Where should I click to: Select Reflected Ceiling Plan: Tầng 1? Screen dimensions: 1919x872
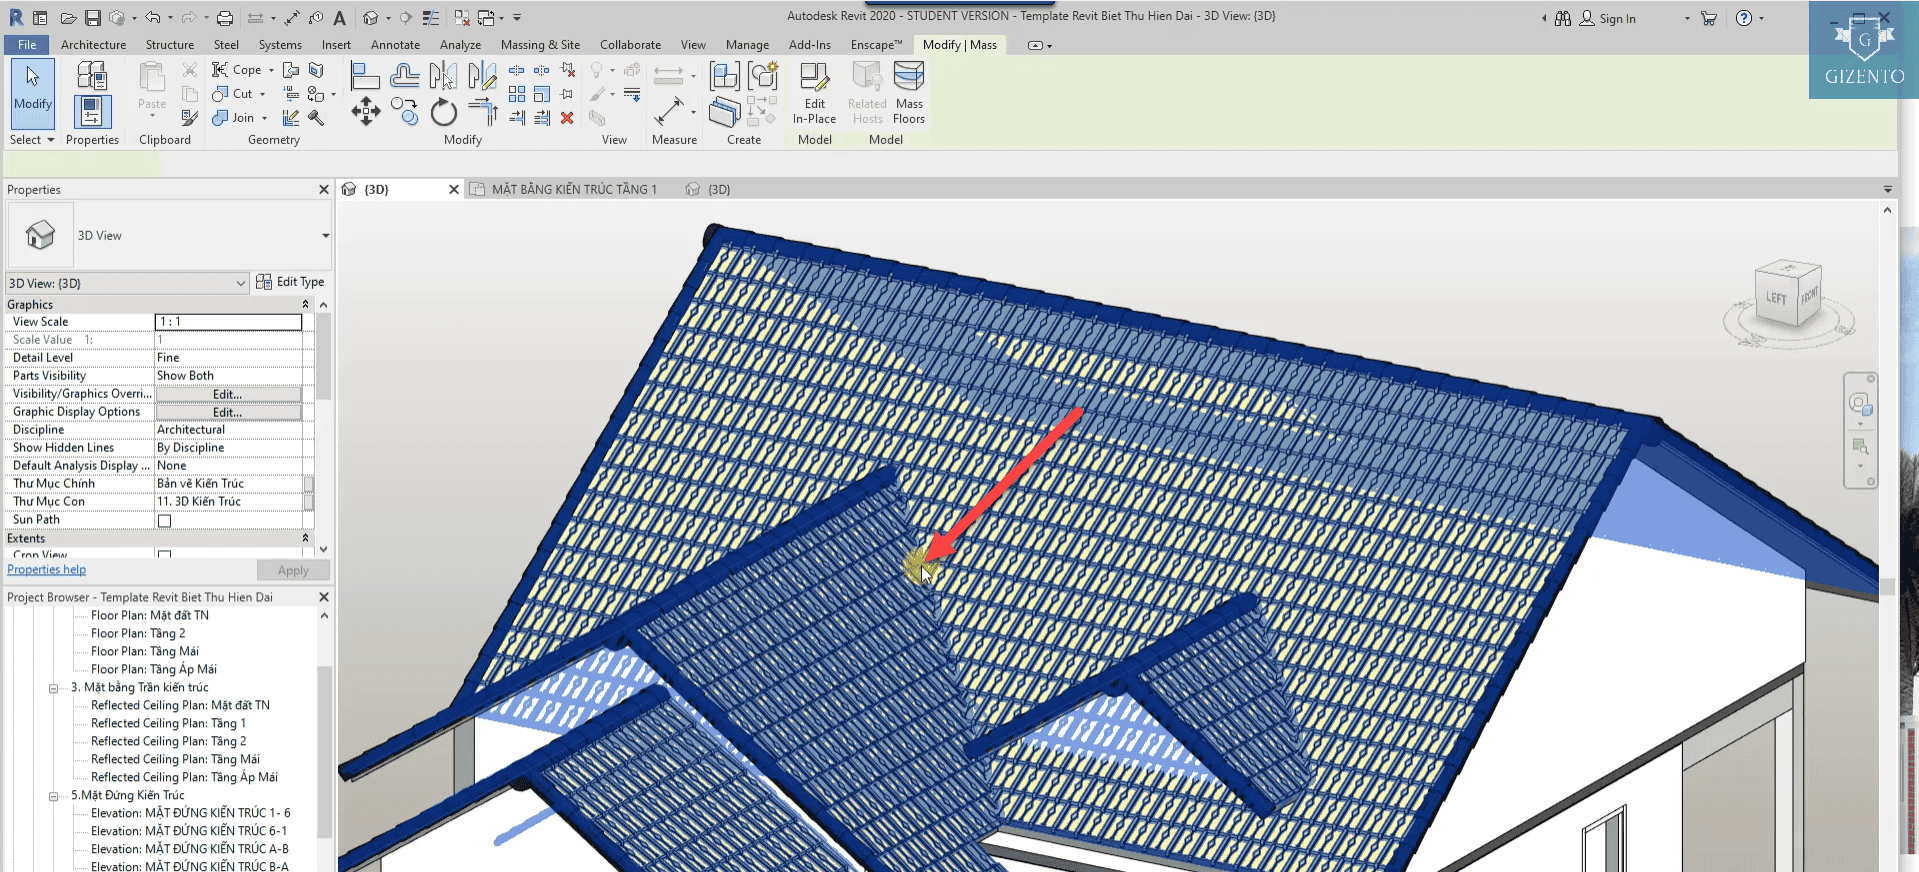[x=168, y=724]
